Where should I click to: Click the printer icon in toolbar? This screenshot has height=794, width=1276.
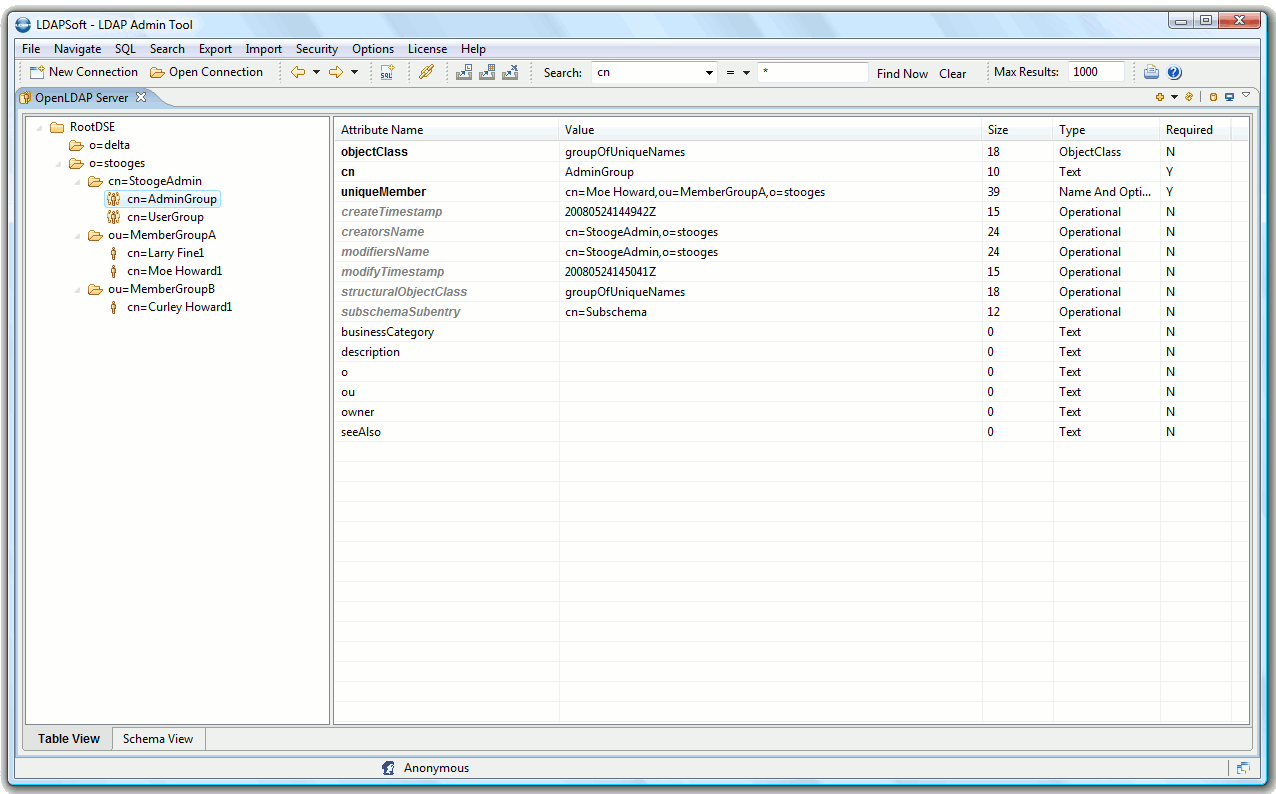pyautogui.click(x=1151, y=72)
